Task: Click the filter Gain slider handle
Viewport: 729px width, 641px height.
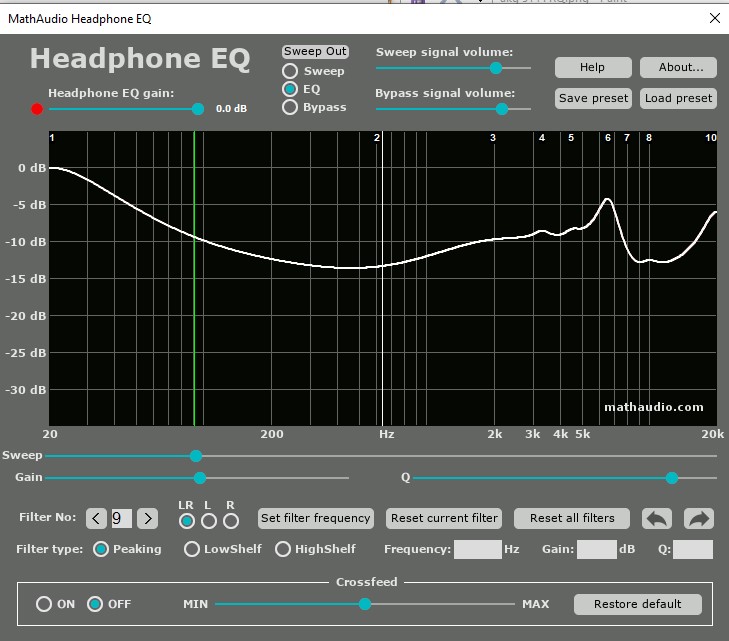Action: (200, 478)
